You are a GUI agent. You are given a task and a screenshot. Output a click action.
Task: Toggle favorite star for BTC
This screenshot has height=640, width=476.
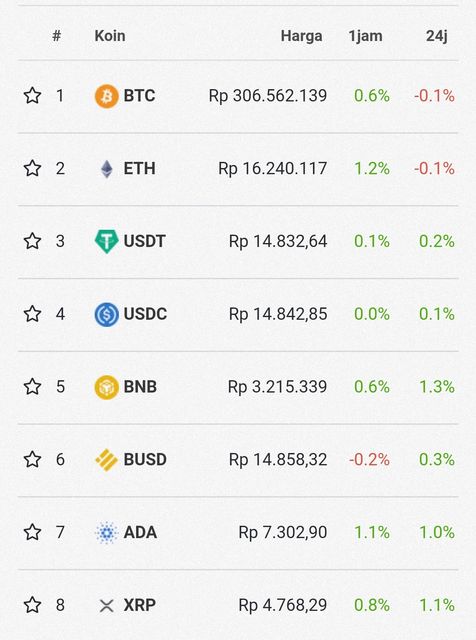pos(32,96)
